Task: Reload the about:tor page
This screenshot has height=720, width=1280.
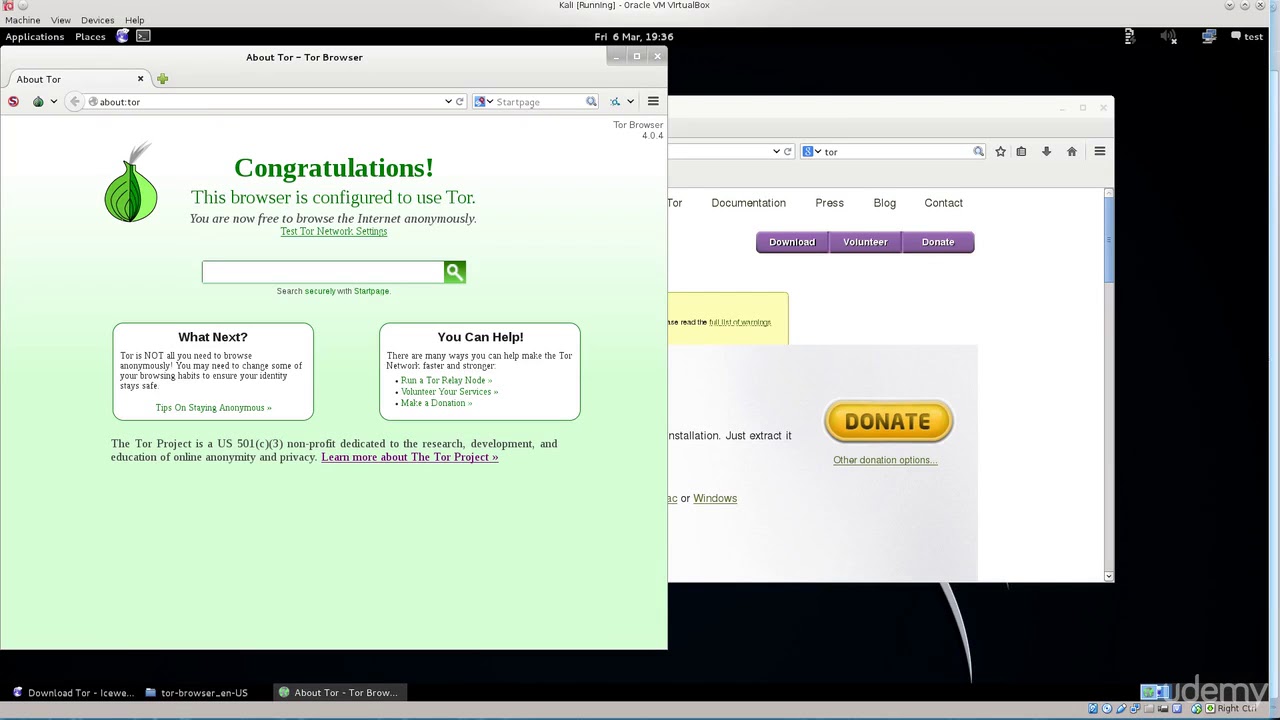Action: pyautogui.click(x=460, y=101)
